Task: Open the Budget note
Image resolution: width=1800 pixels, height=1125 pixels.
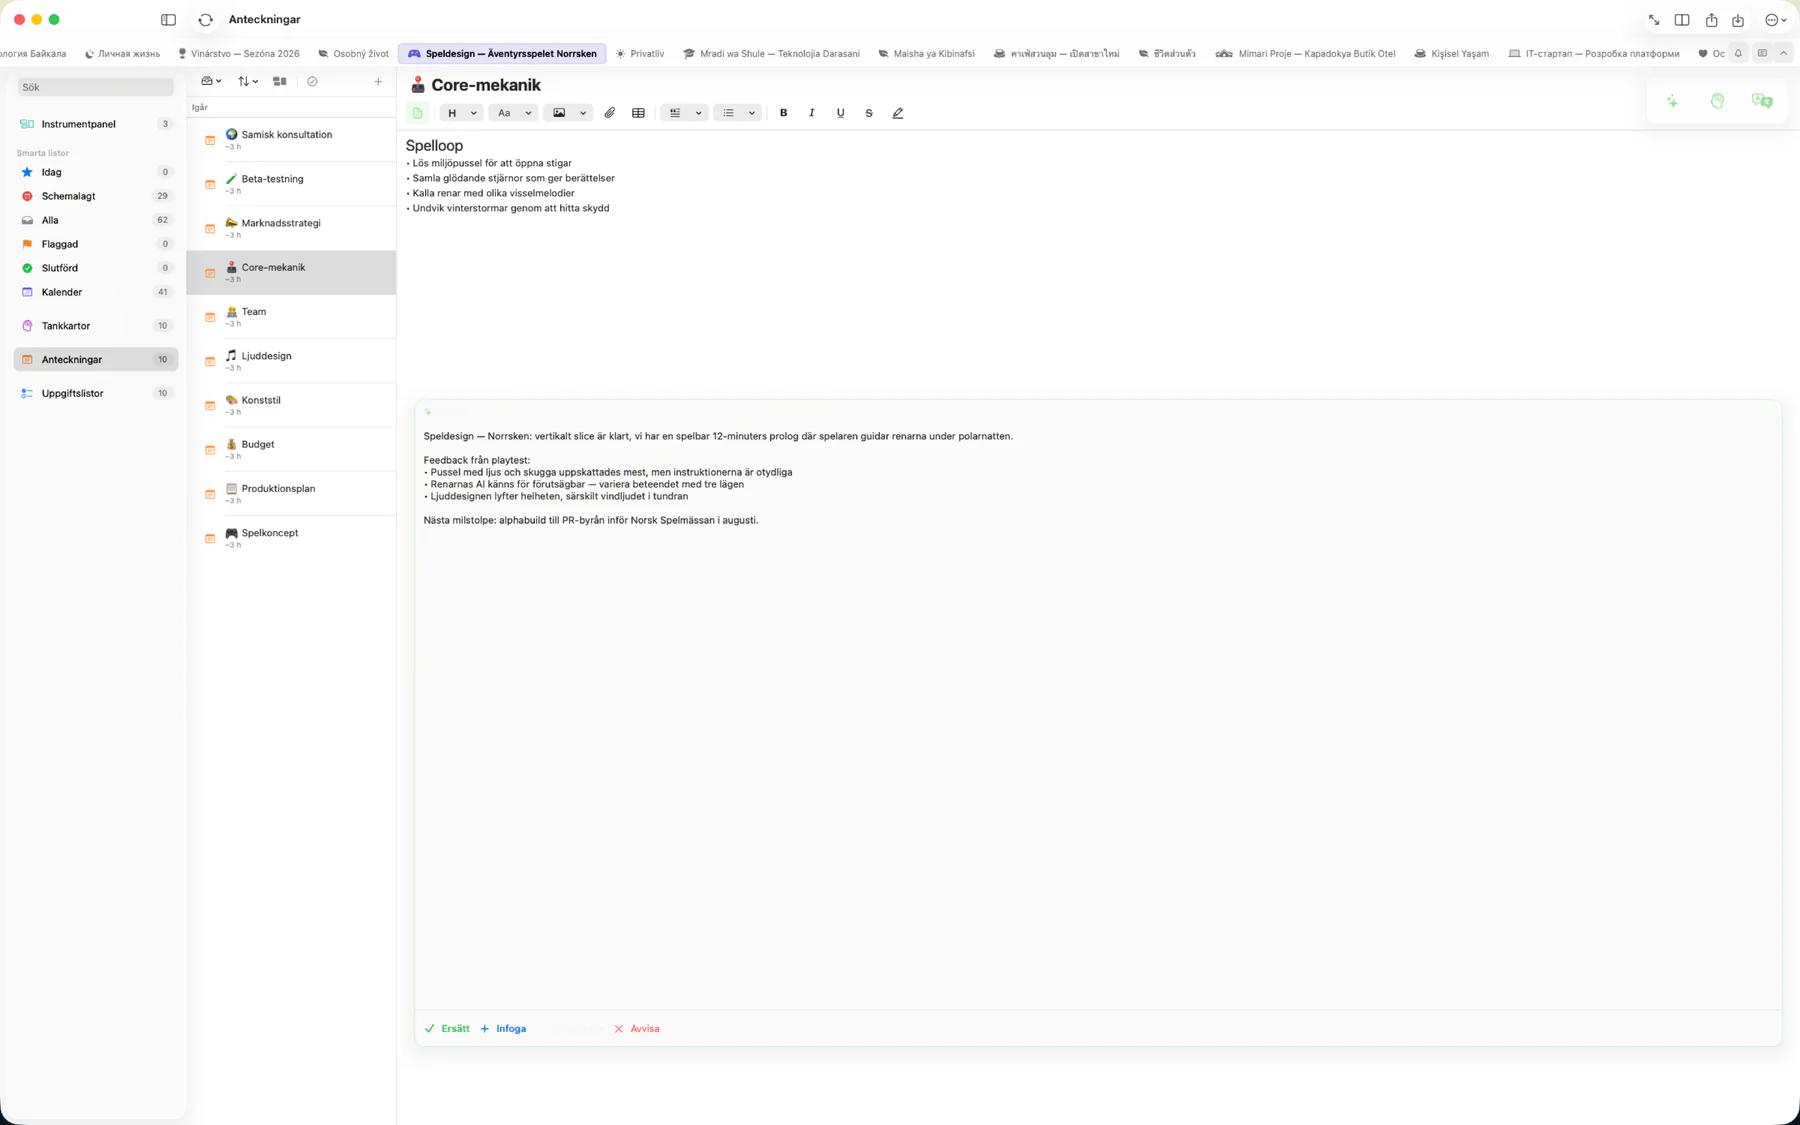Action: [x=291, y=449]
